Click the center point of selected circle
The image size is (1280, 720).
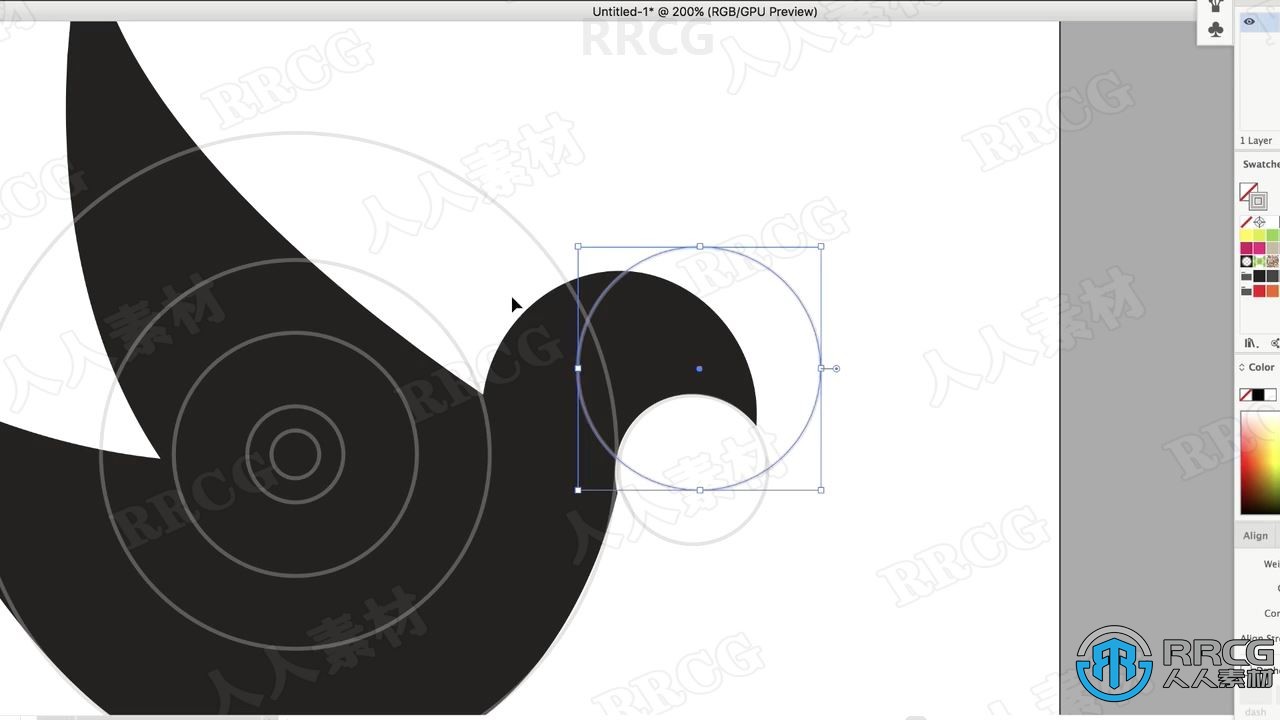click(699, 369)
